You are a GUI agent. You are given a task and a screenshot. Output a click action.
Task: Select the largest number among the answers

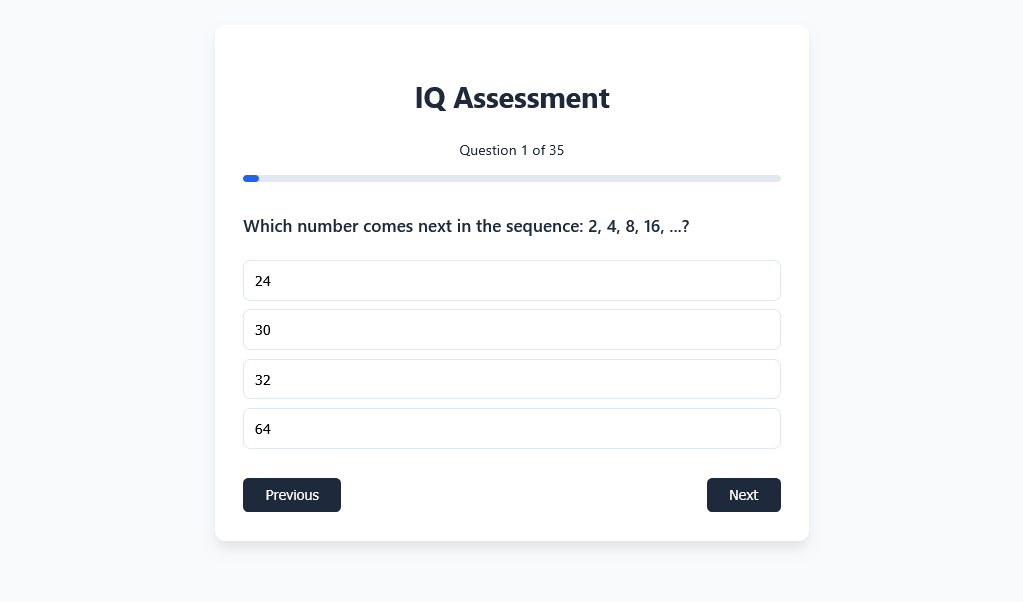point(511,429)
